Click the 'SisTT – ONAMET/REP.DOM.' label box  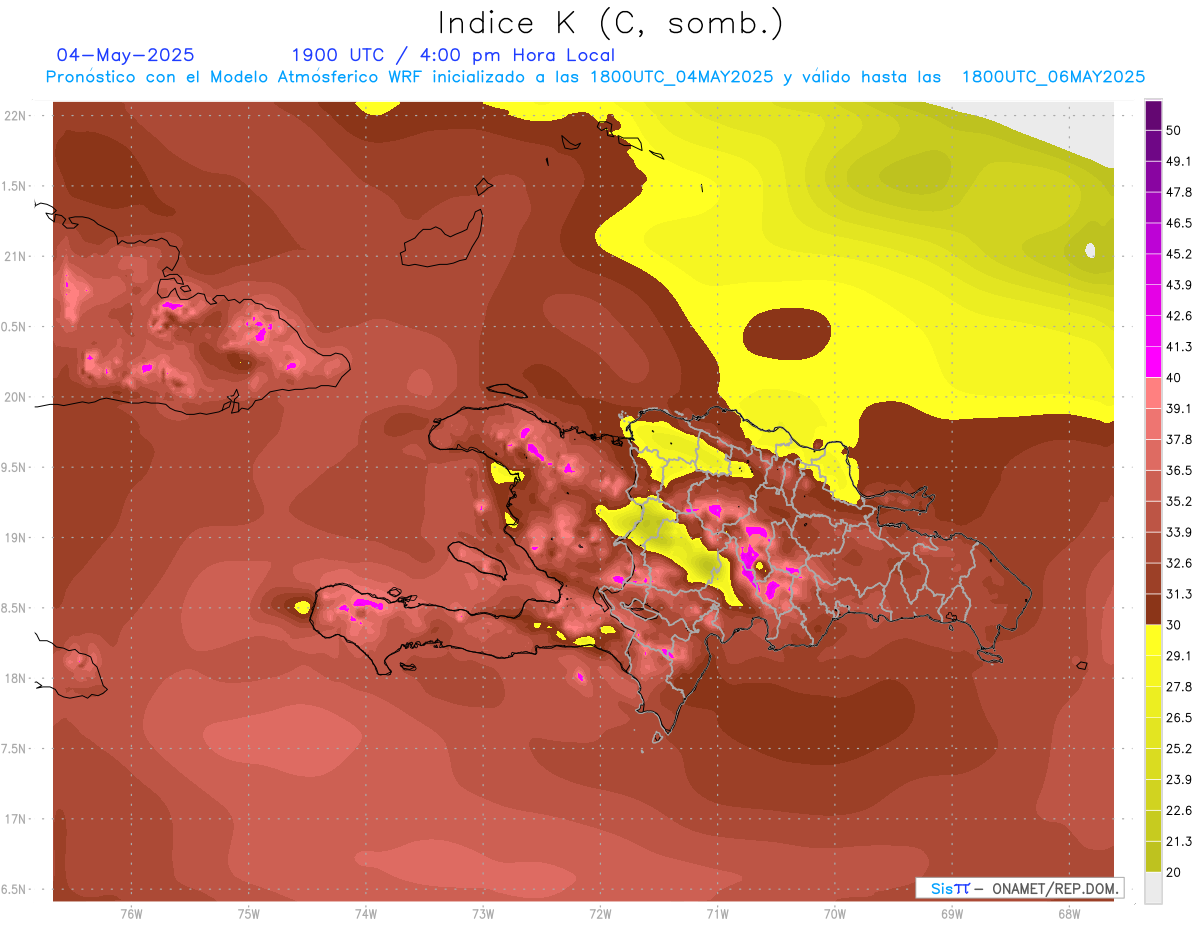pyautogui.click(x=1019, y=888)
